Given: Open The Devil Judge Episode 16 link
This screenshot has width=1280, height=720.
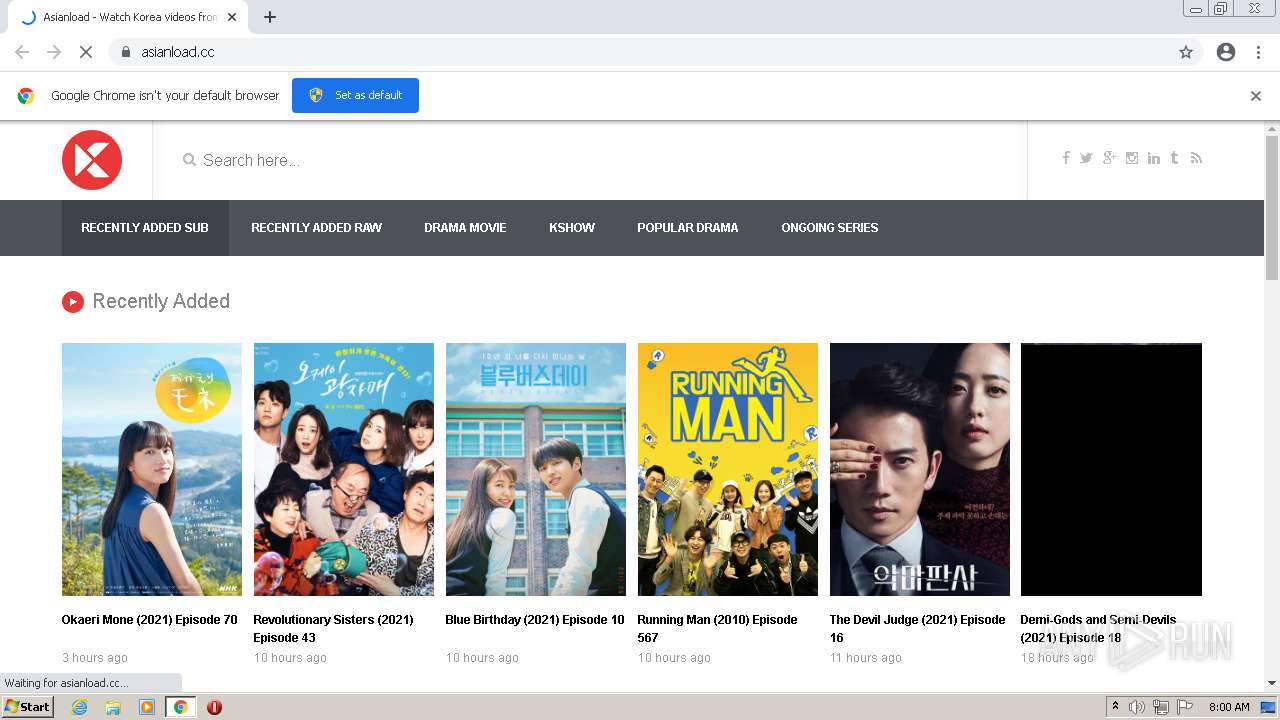Looking at the screenshot, I should [918, 629].
